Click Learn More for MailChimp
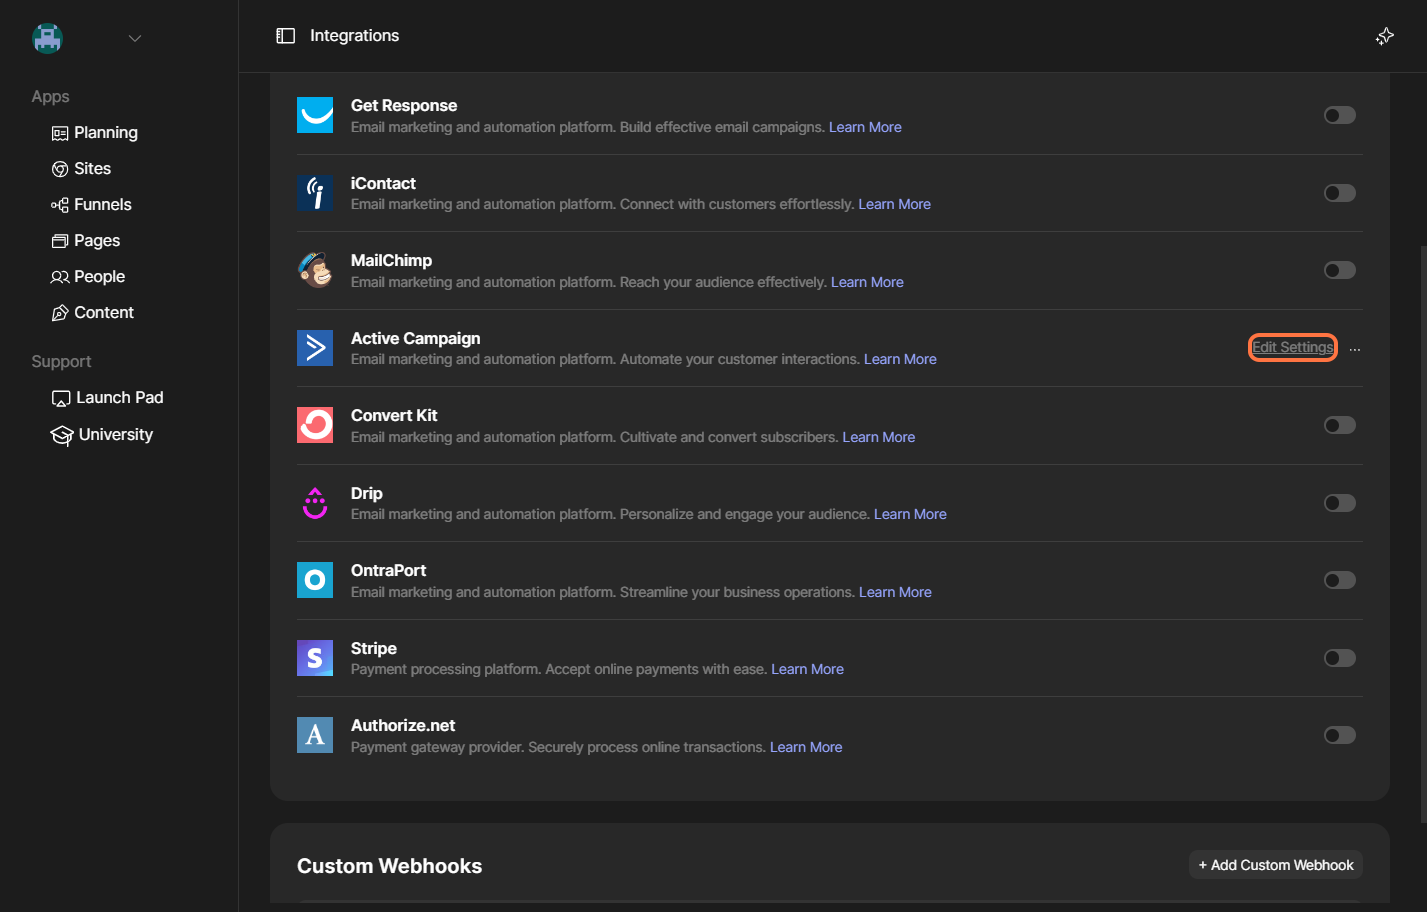1427x912 pixels. 867,282
